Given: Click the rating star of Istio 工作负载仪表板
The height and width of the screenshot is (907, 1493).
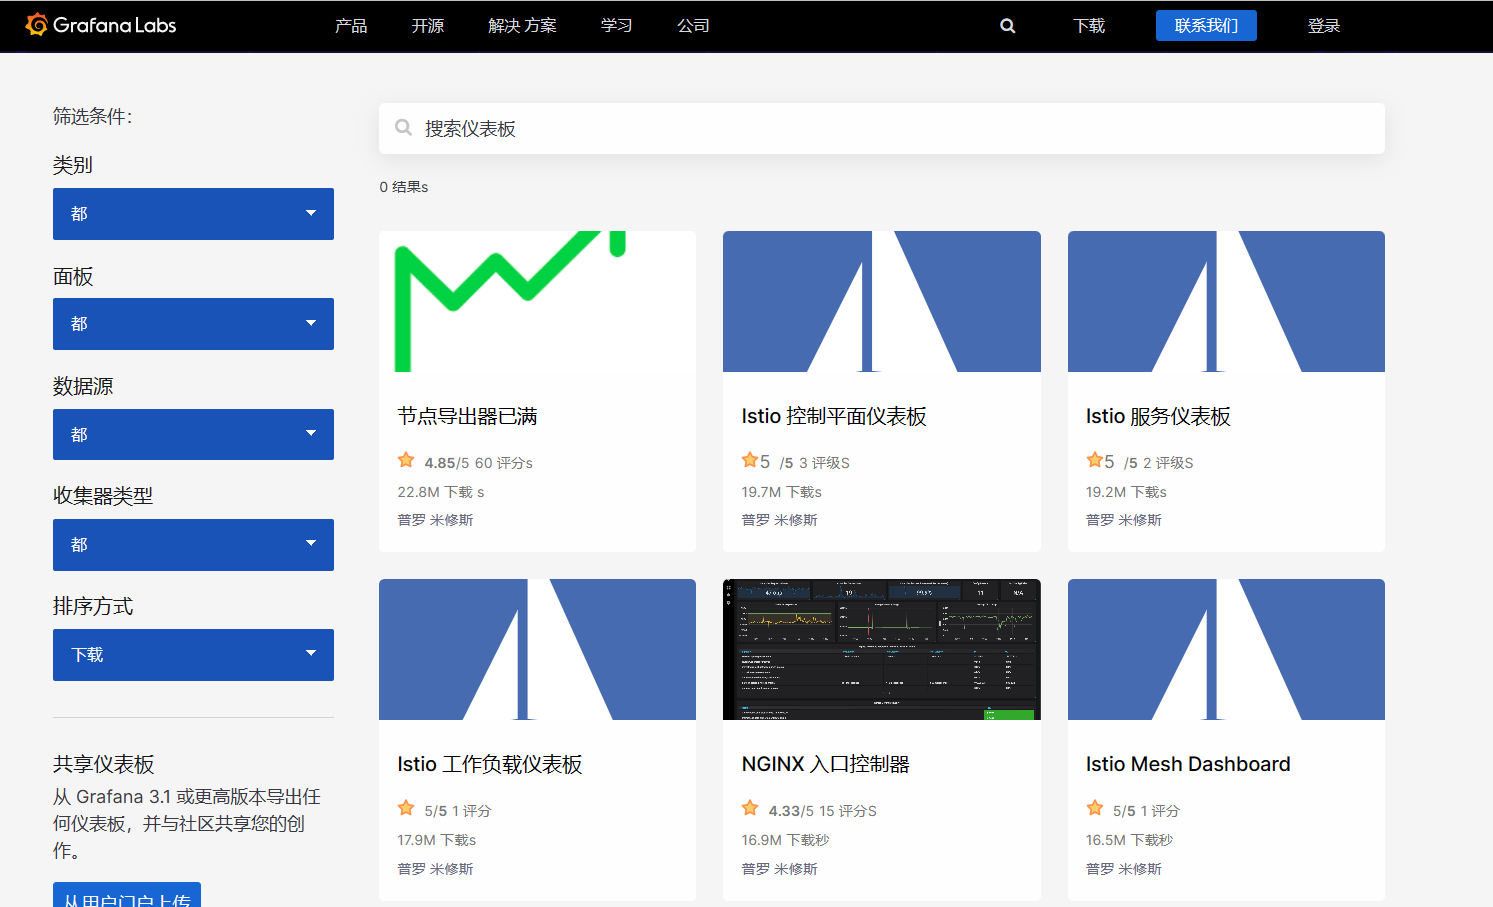Looking at the screenshot, I should pyautogui.click(x=406, y=808).
